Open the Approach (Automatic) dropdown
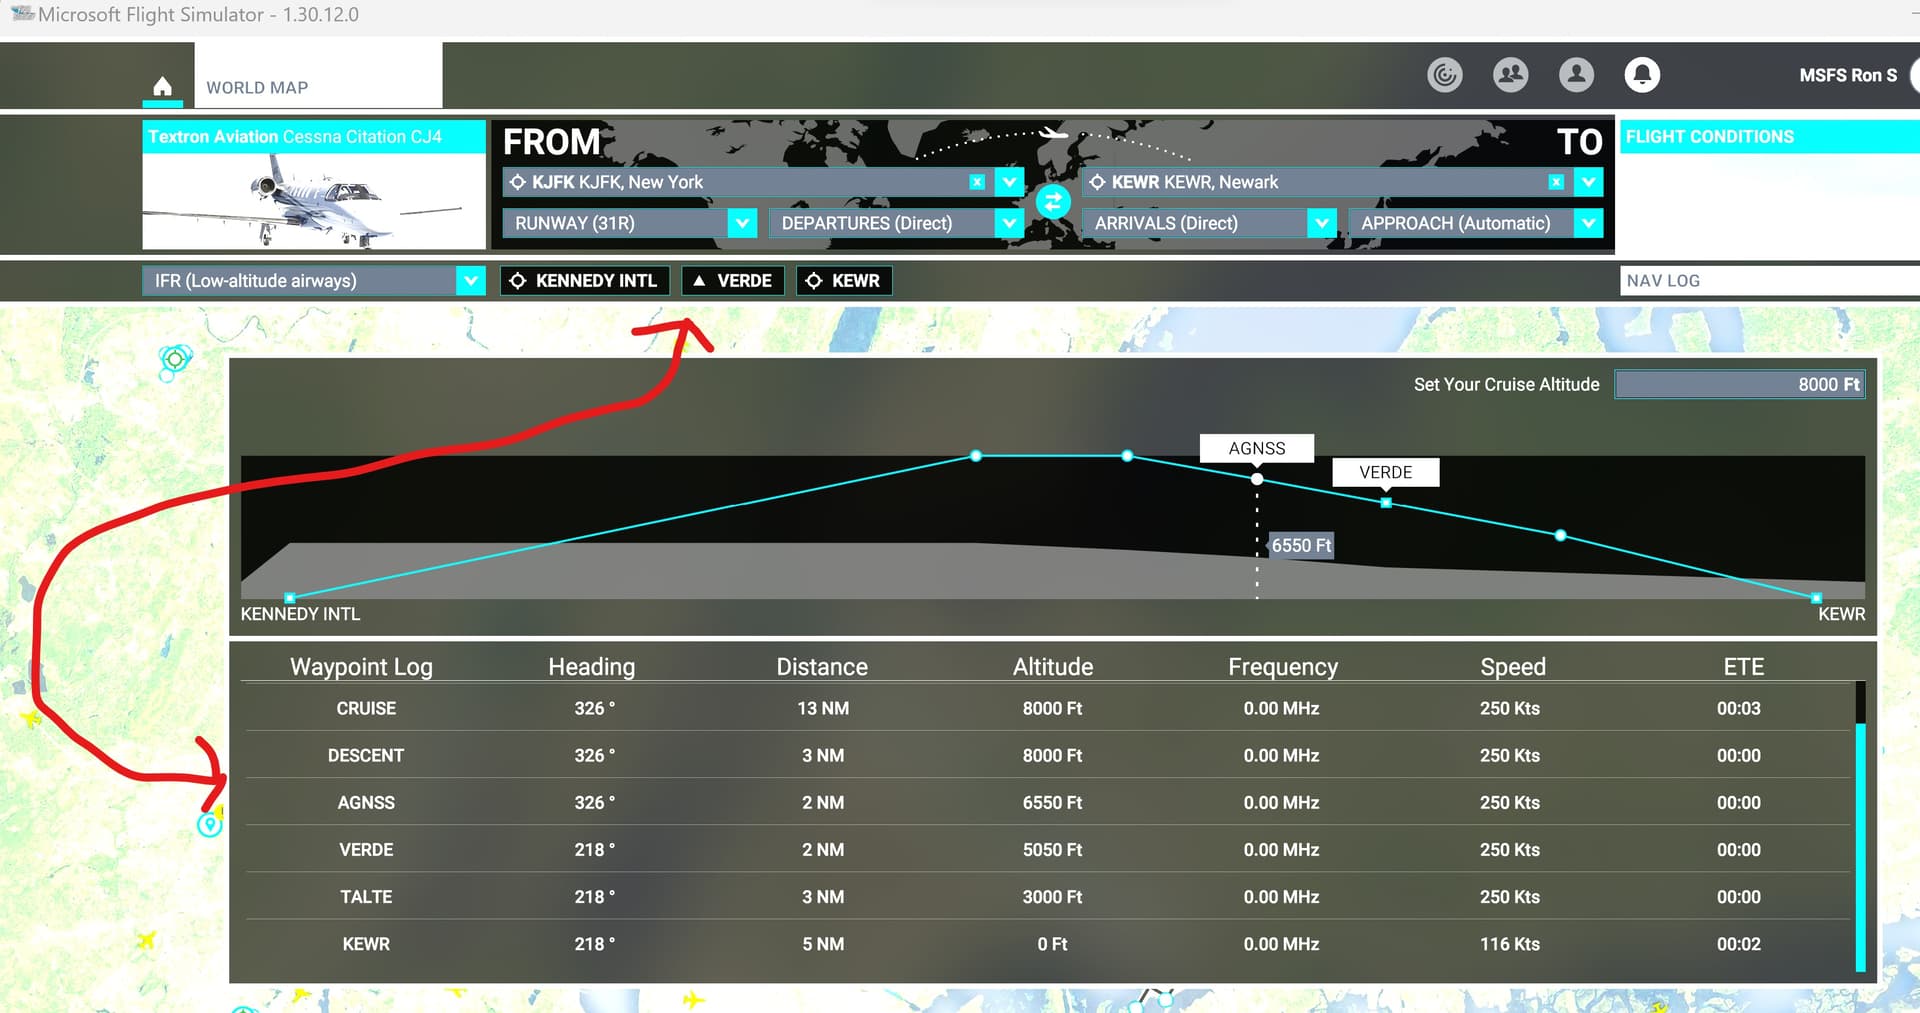 pos(1475,223)
